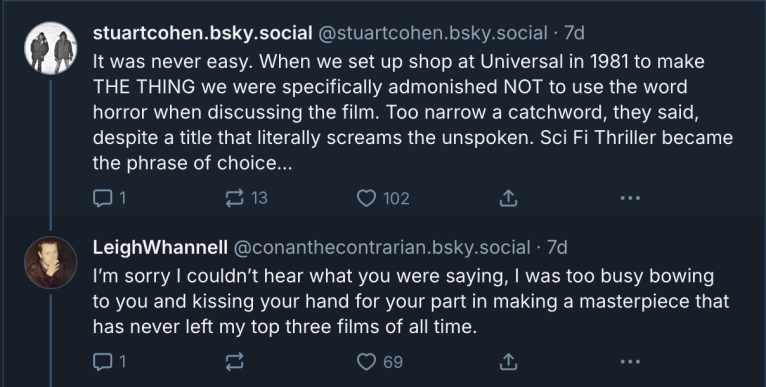Repost stuartcohen's post with 13 reposts

tap(246, 198)
